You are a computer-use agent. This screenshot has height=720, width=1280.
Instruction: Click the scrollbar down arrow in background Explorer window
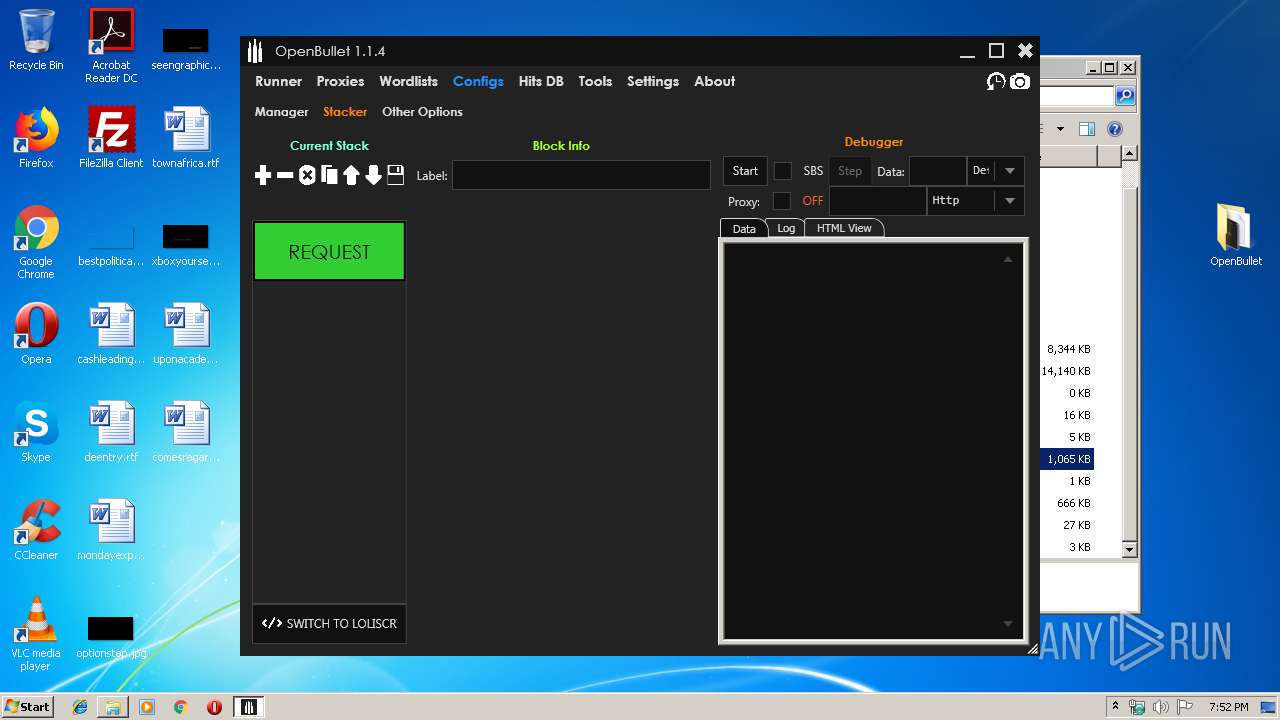(1129, 549)
